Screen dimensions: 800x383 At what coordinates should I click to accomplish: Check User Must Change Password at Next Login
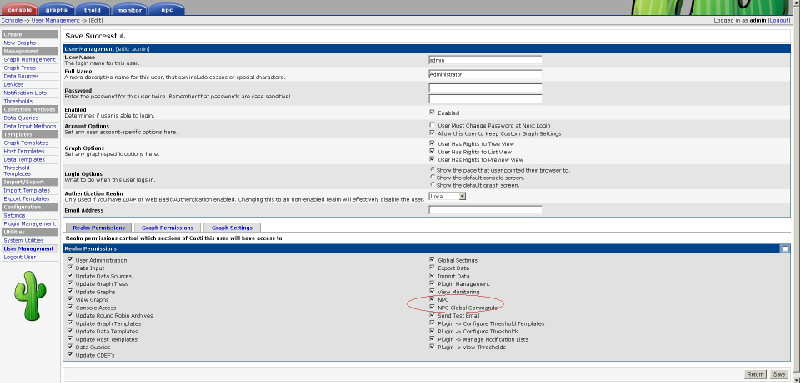point(432,125)
